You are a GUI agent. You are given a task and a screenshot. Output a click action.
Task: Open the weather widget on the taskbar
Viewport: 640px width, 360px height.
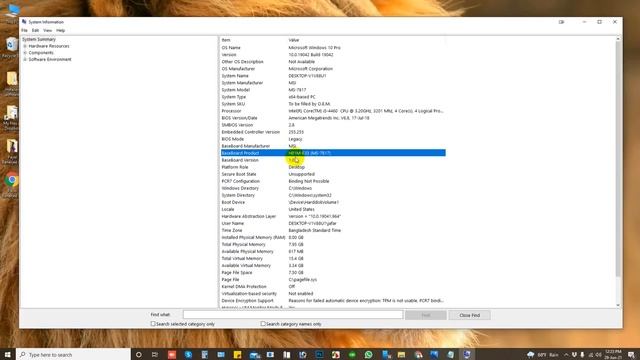point(544,355)
